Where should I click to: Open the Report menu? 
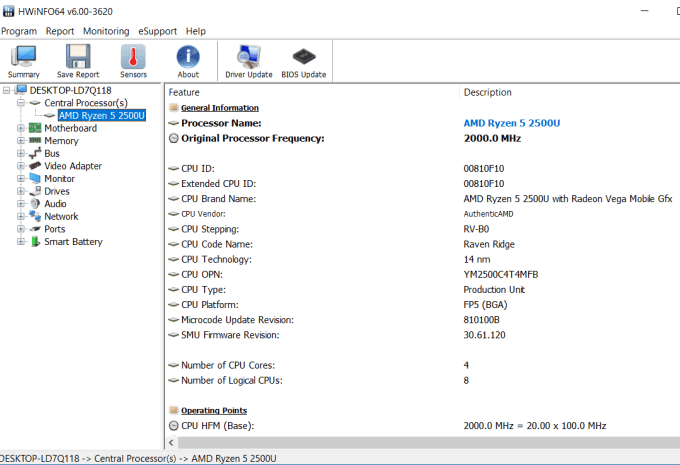point(60,31)
